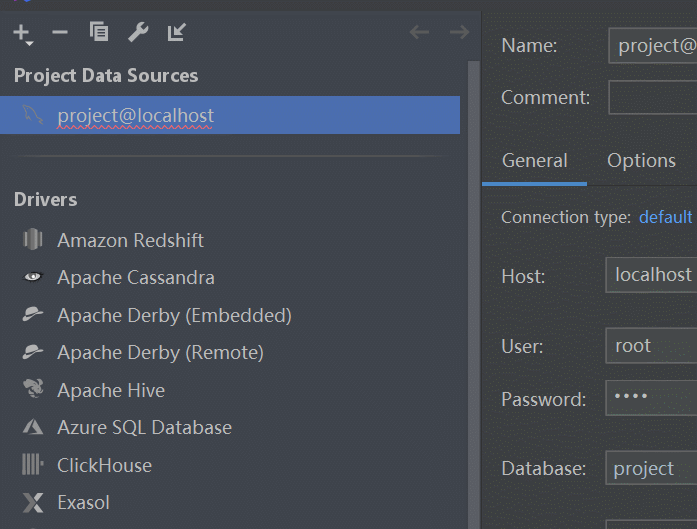
Task: Select Apache Cassandra driver
Action: tap(136, 278)
